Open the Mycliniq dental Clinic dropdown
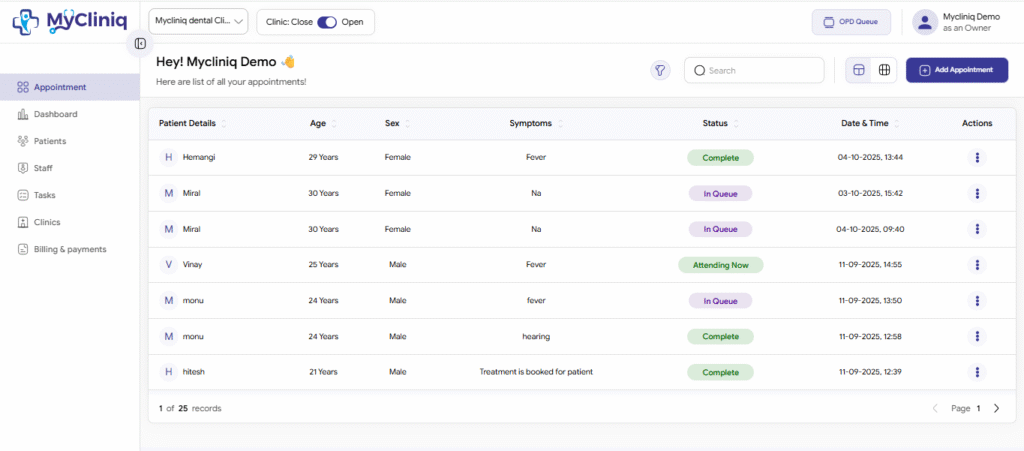Viewport: 1024px width, 451px height. (198, 21)
